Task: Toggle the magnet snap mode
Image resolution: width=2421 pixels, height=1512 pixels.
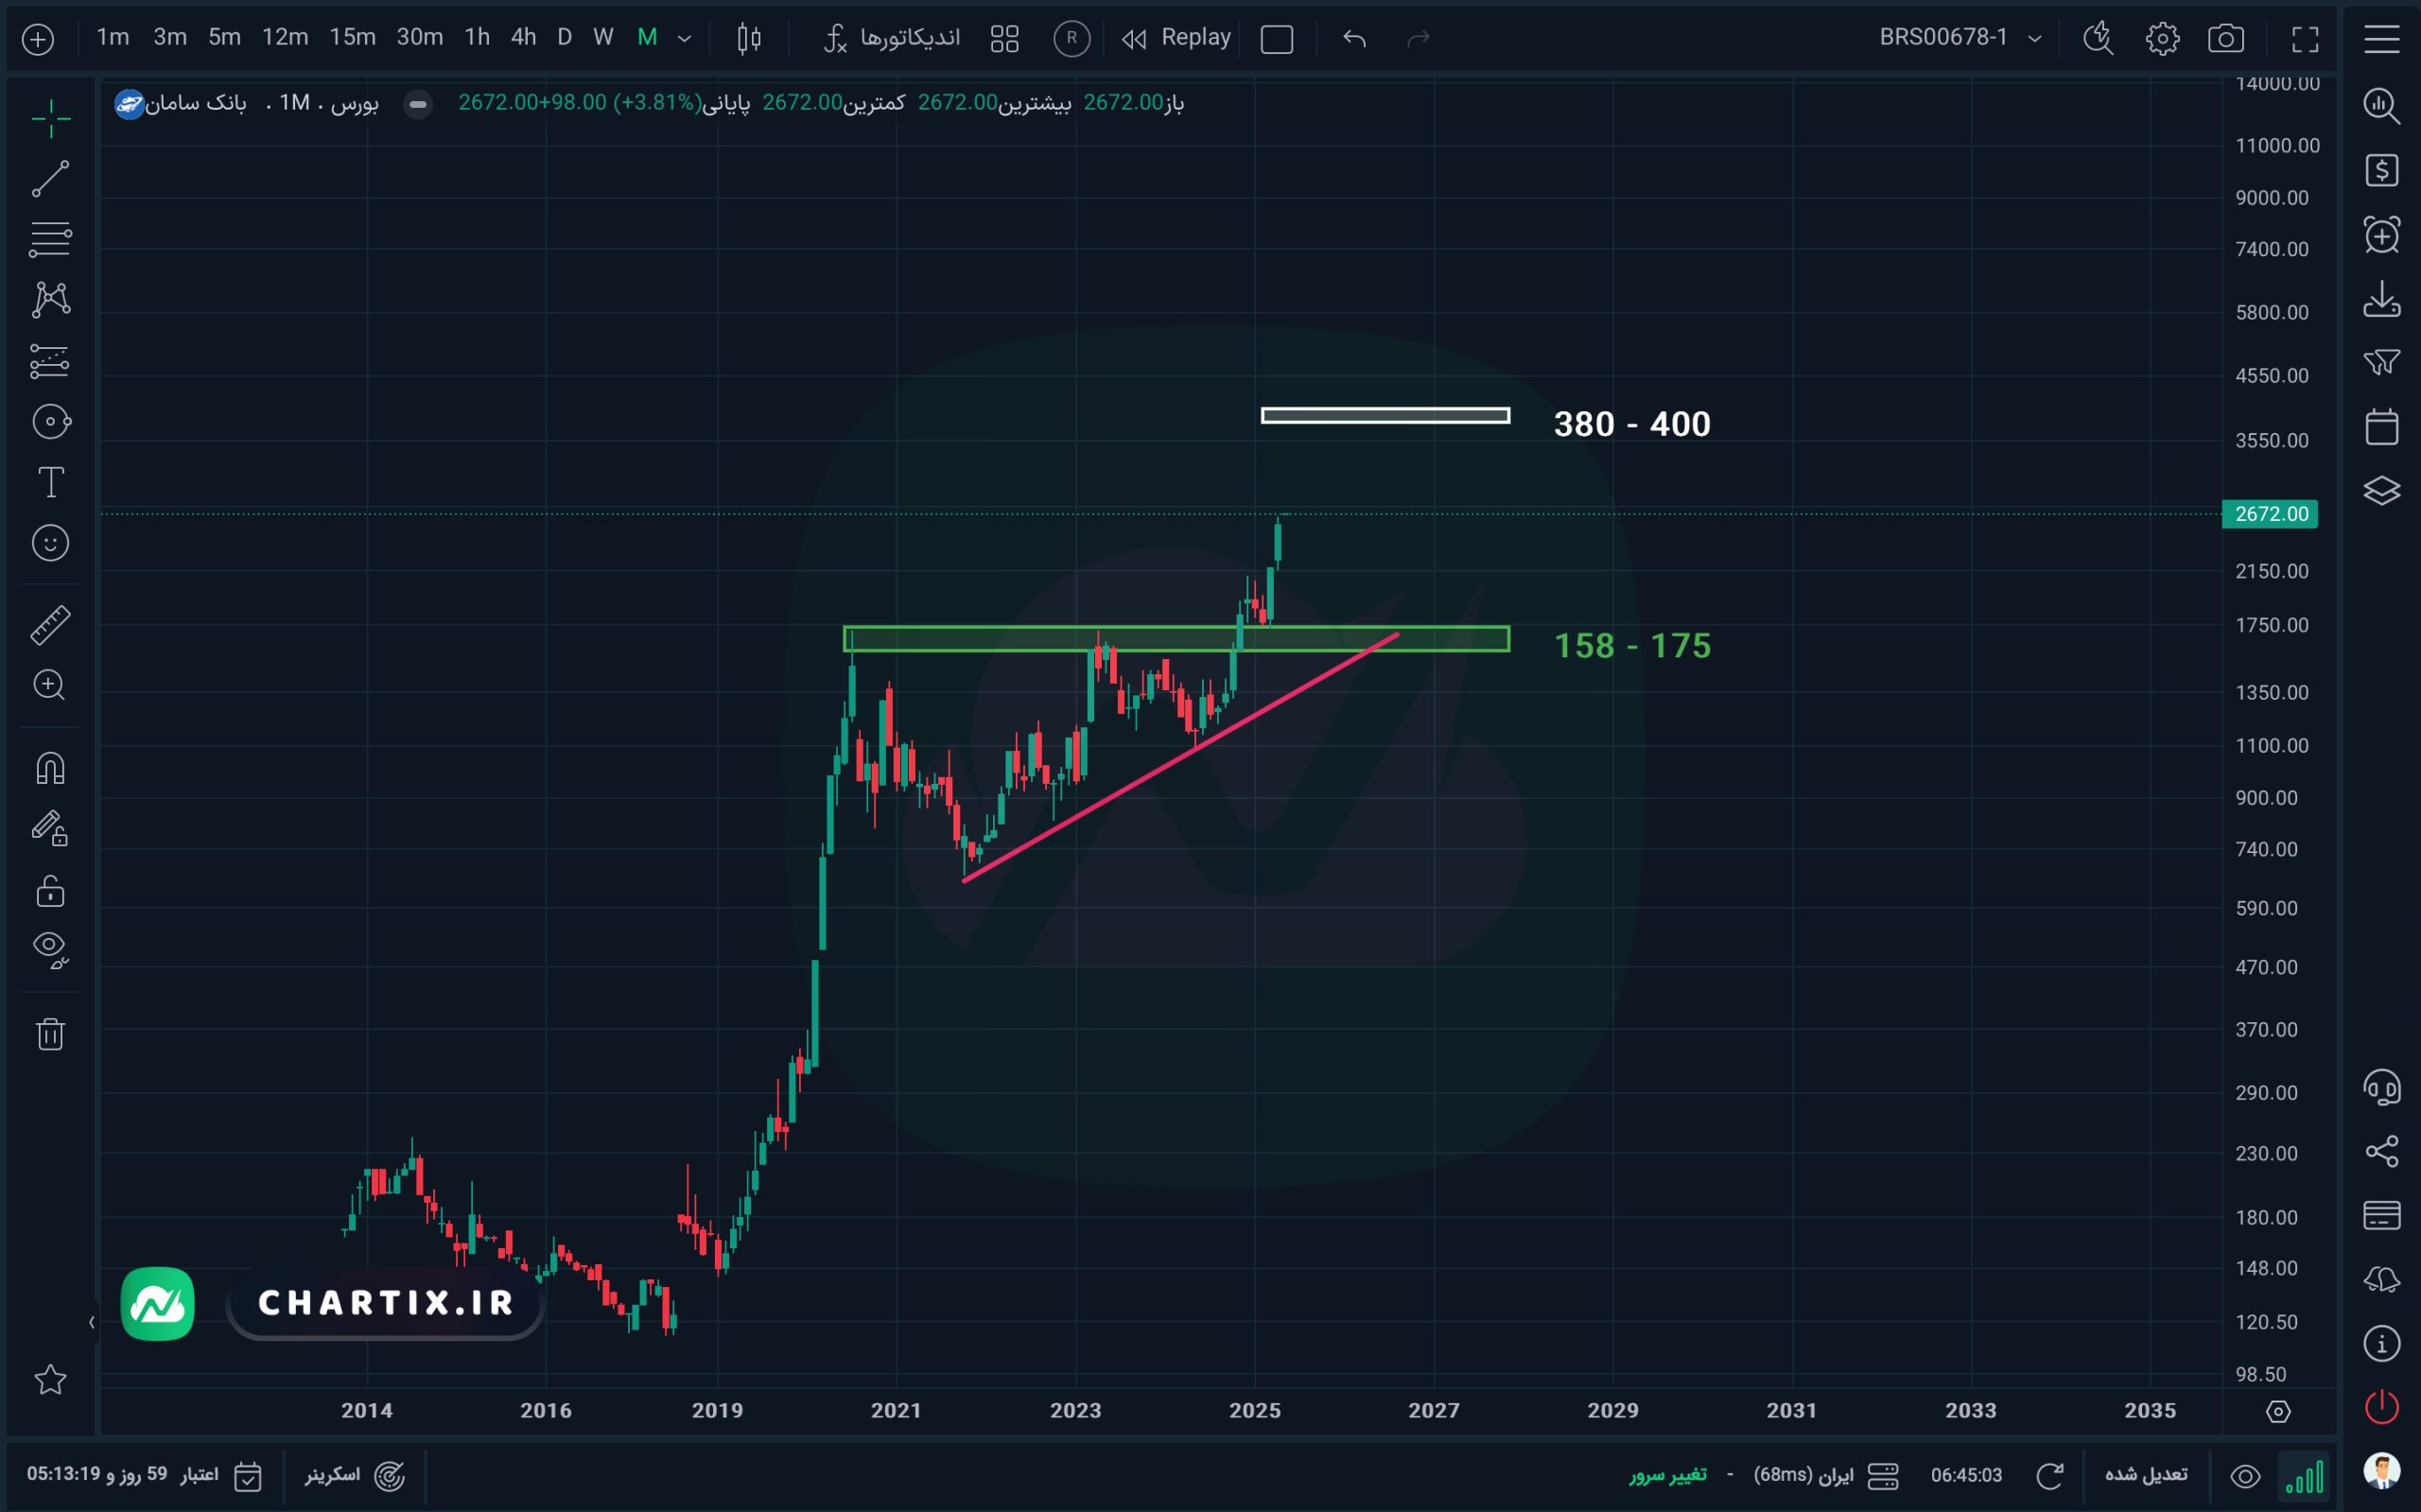Action: coord(50,768)
